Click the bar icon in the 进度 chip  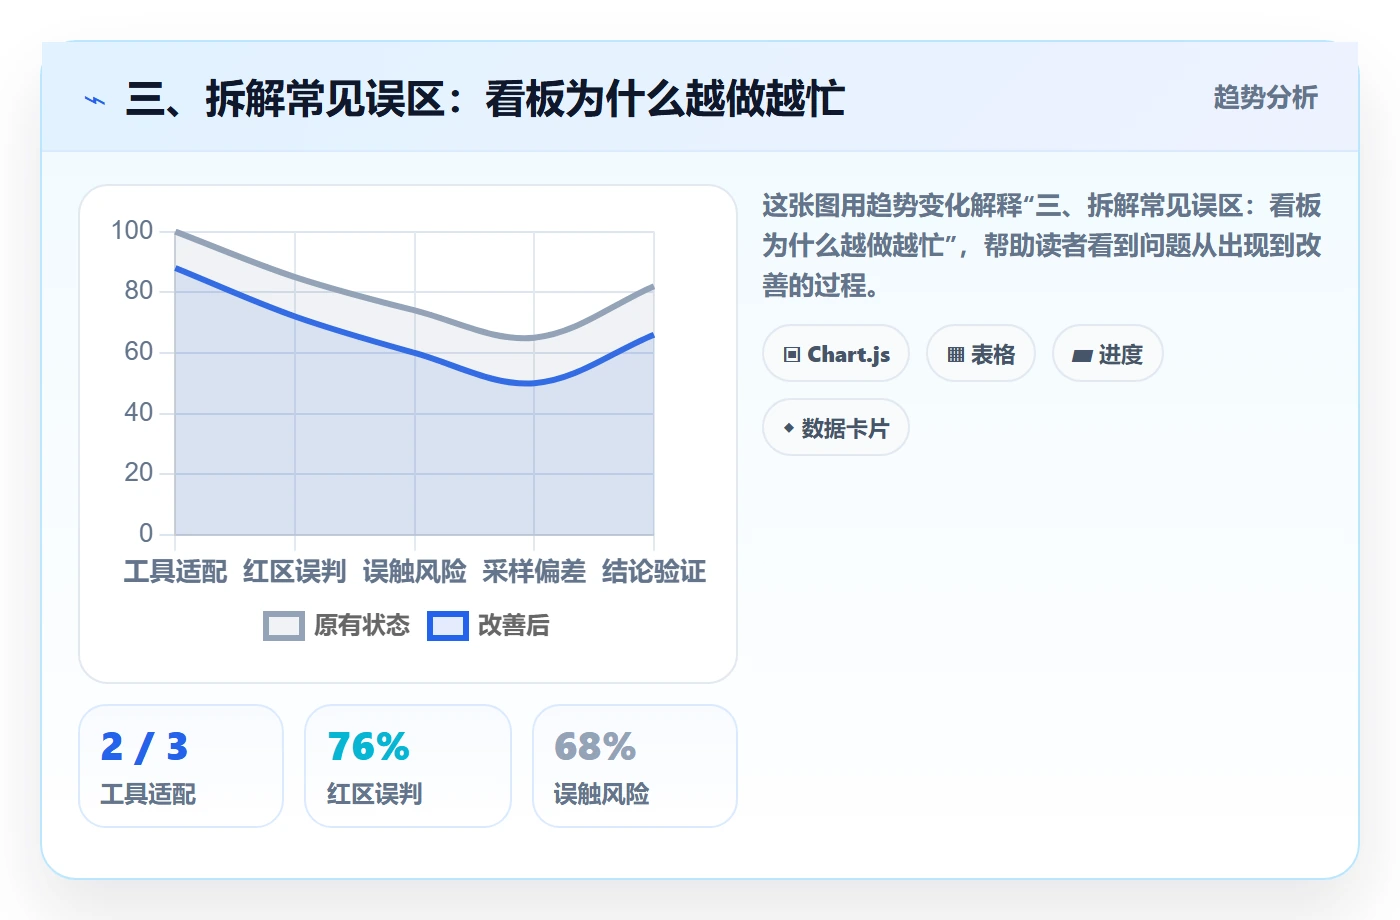[x=1082, y=356]
